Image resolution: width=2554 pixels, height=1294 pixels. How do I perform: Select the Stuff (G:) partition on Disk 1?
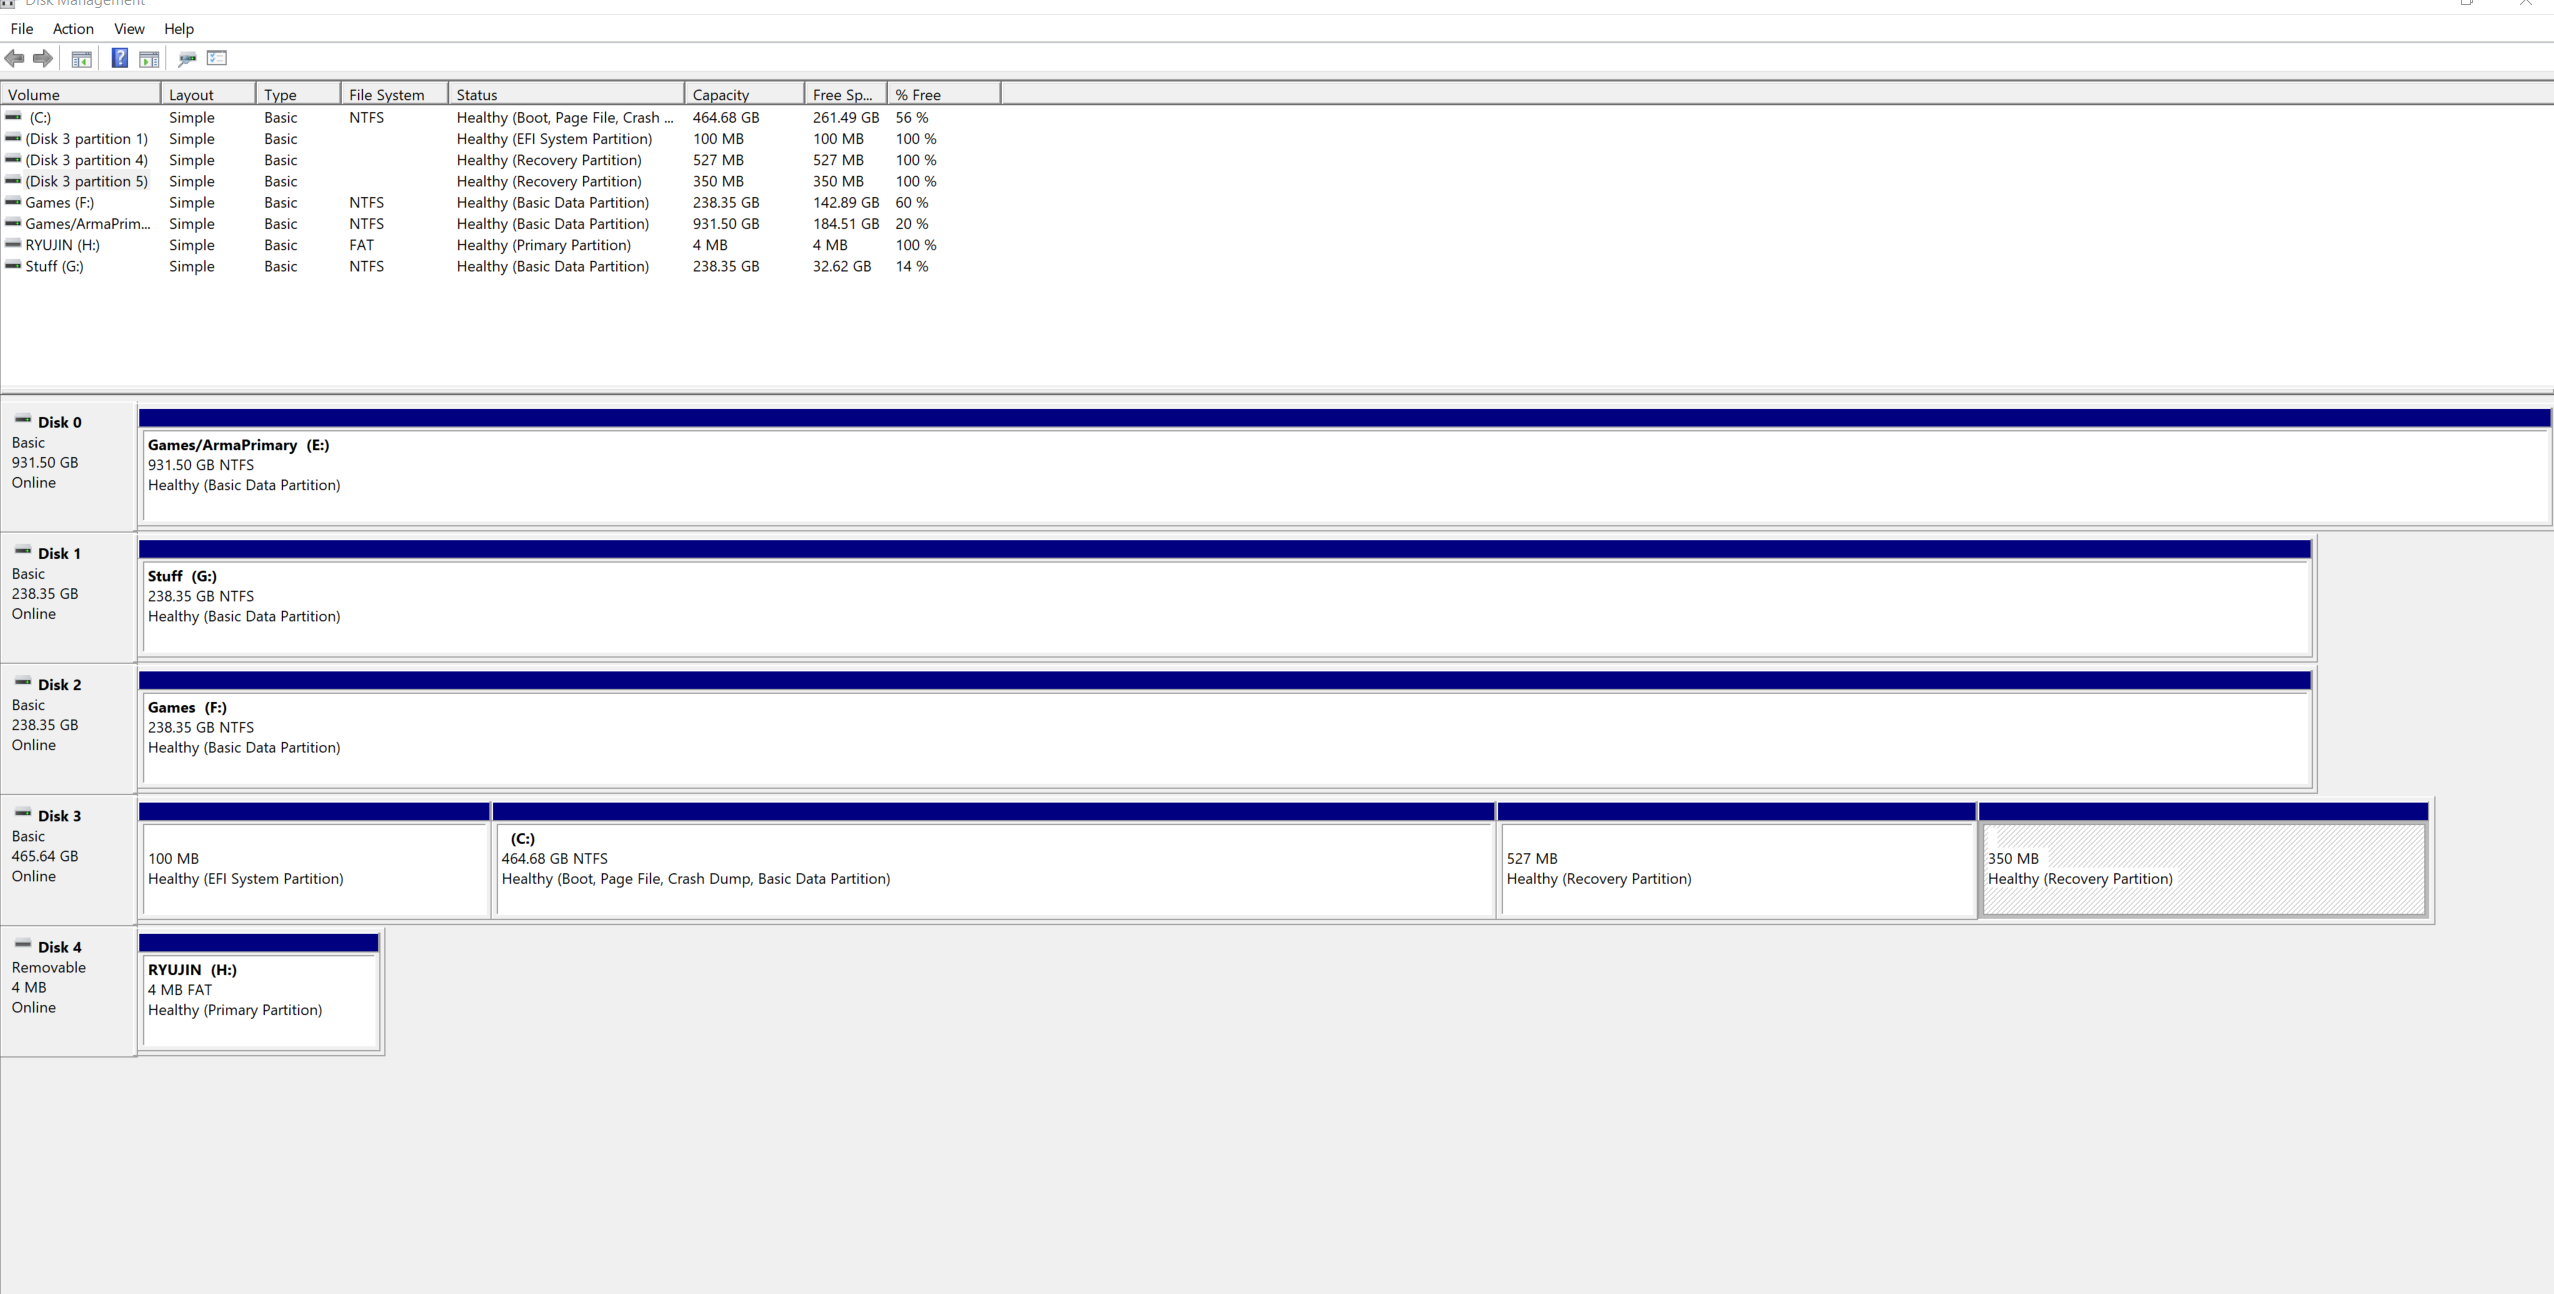(1225, 606)
